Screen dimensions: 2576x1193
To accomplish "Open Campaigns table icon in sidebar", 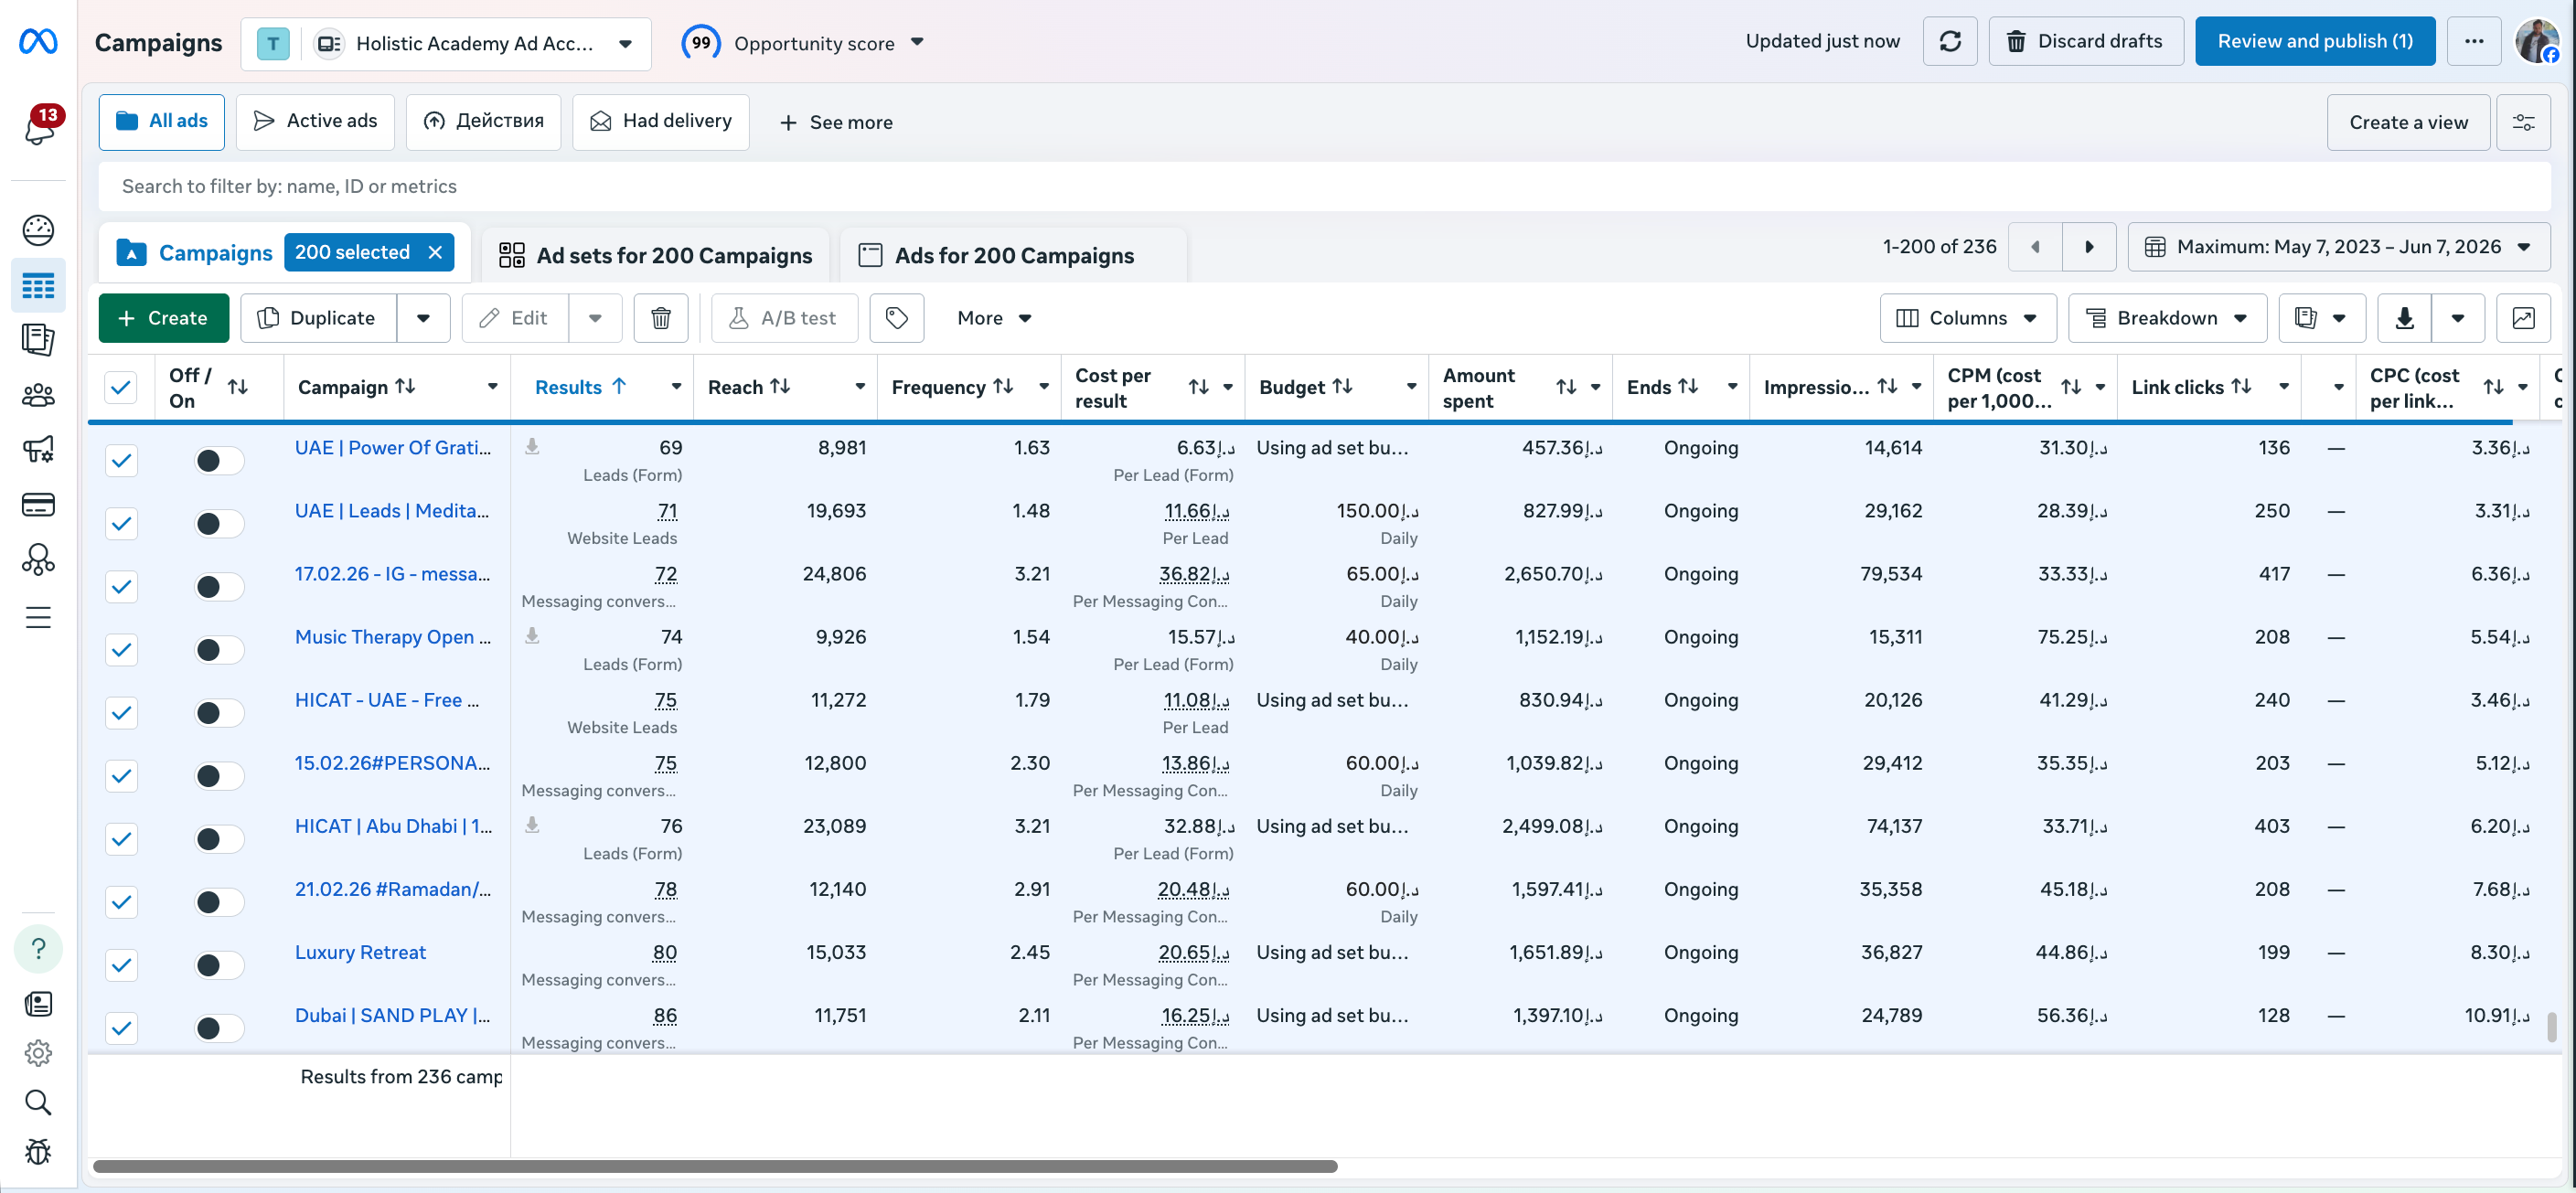I will (38, 287).
